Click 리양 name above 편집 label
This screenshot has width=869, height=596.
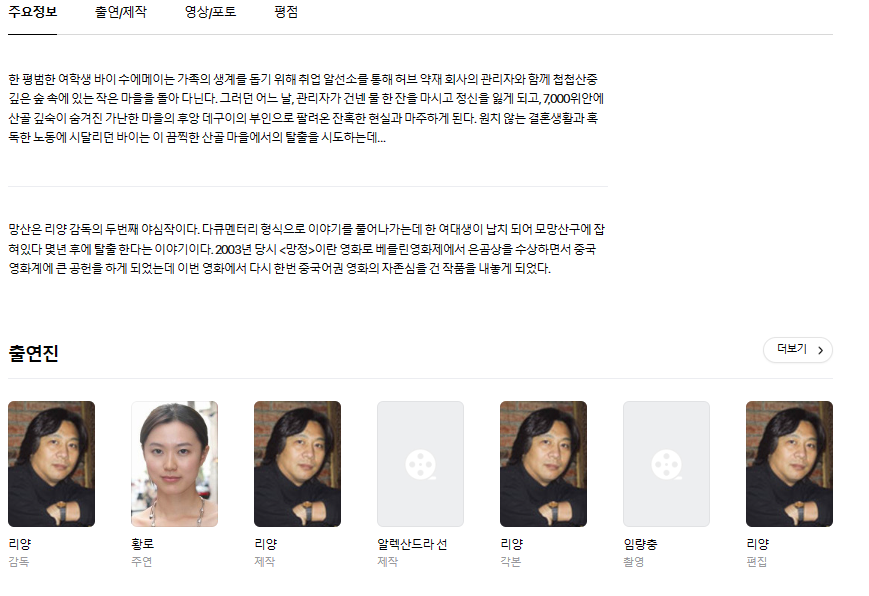(758, 544)
